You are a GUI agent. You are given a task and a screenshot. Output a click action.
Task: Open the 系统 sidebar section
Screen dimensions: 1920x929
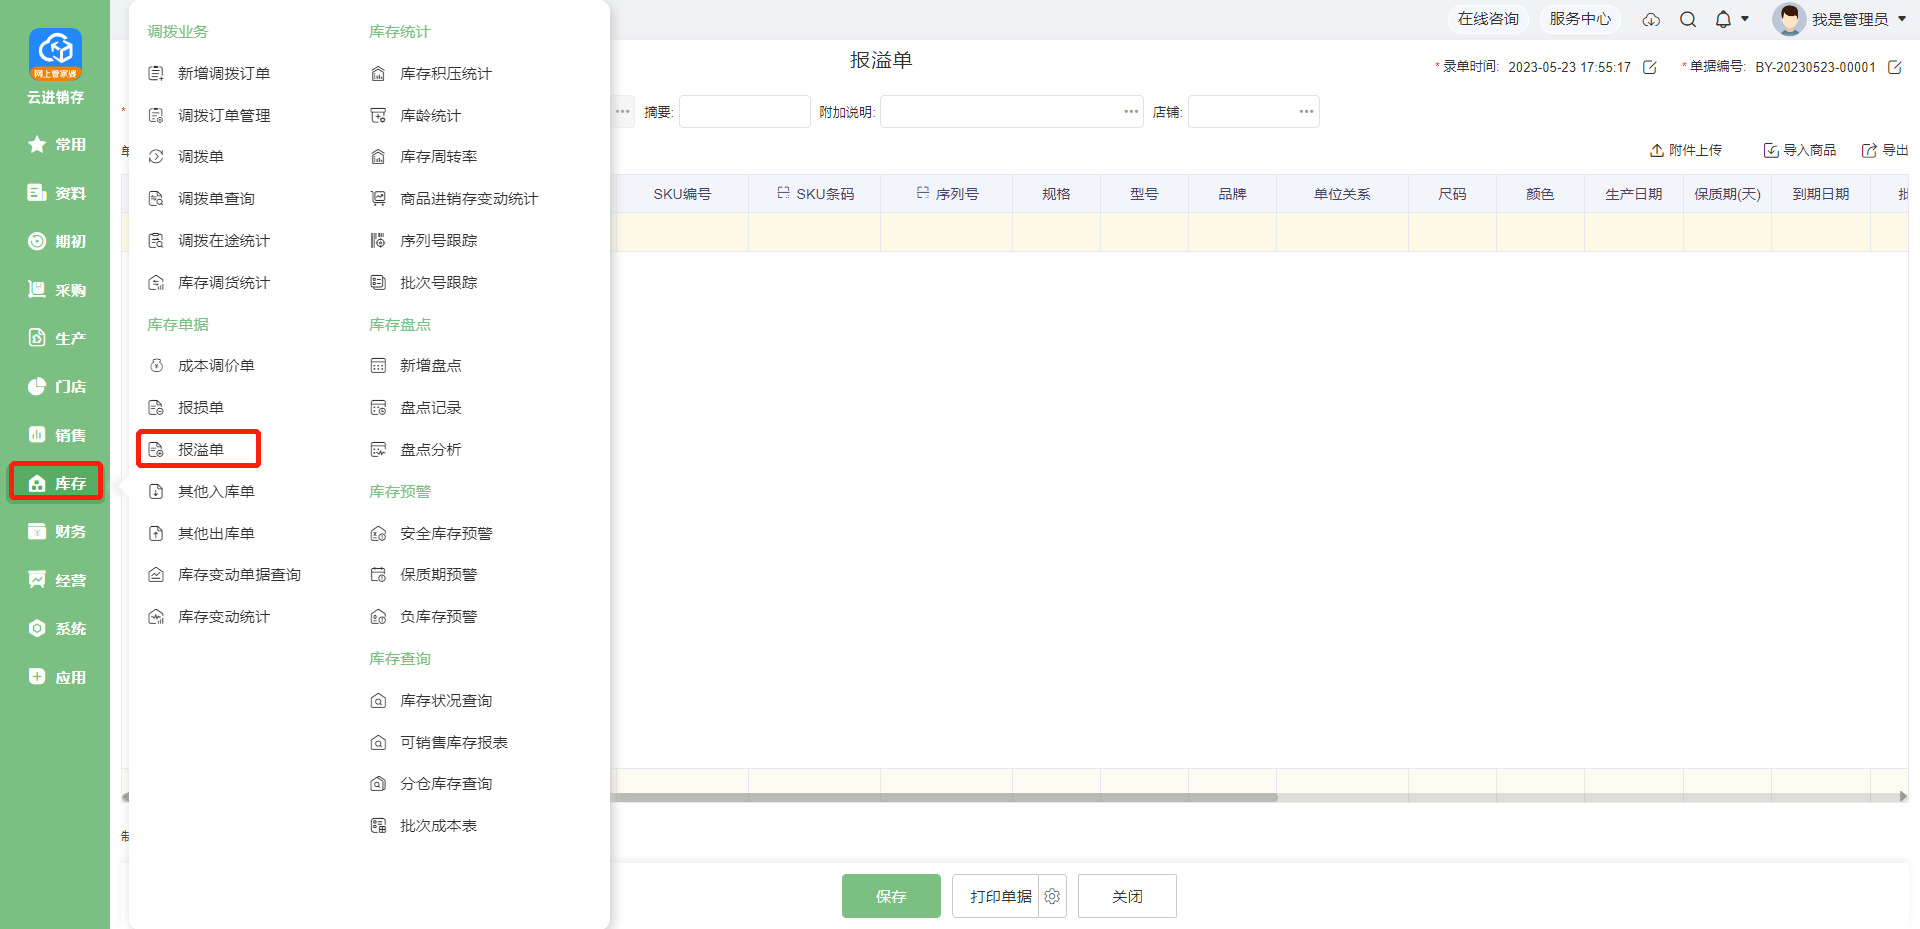55,628
